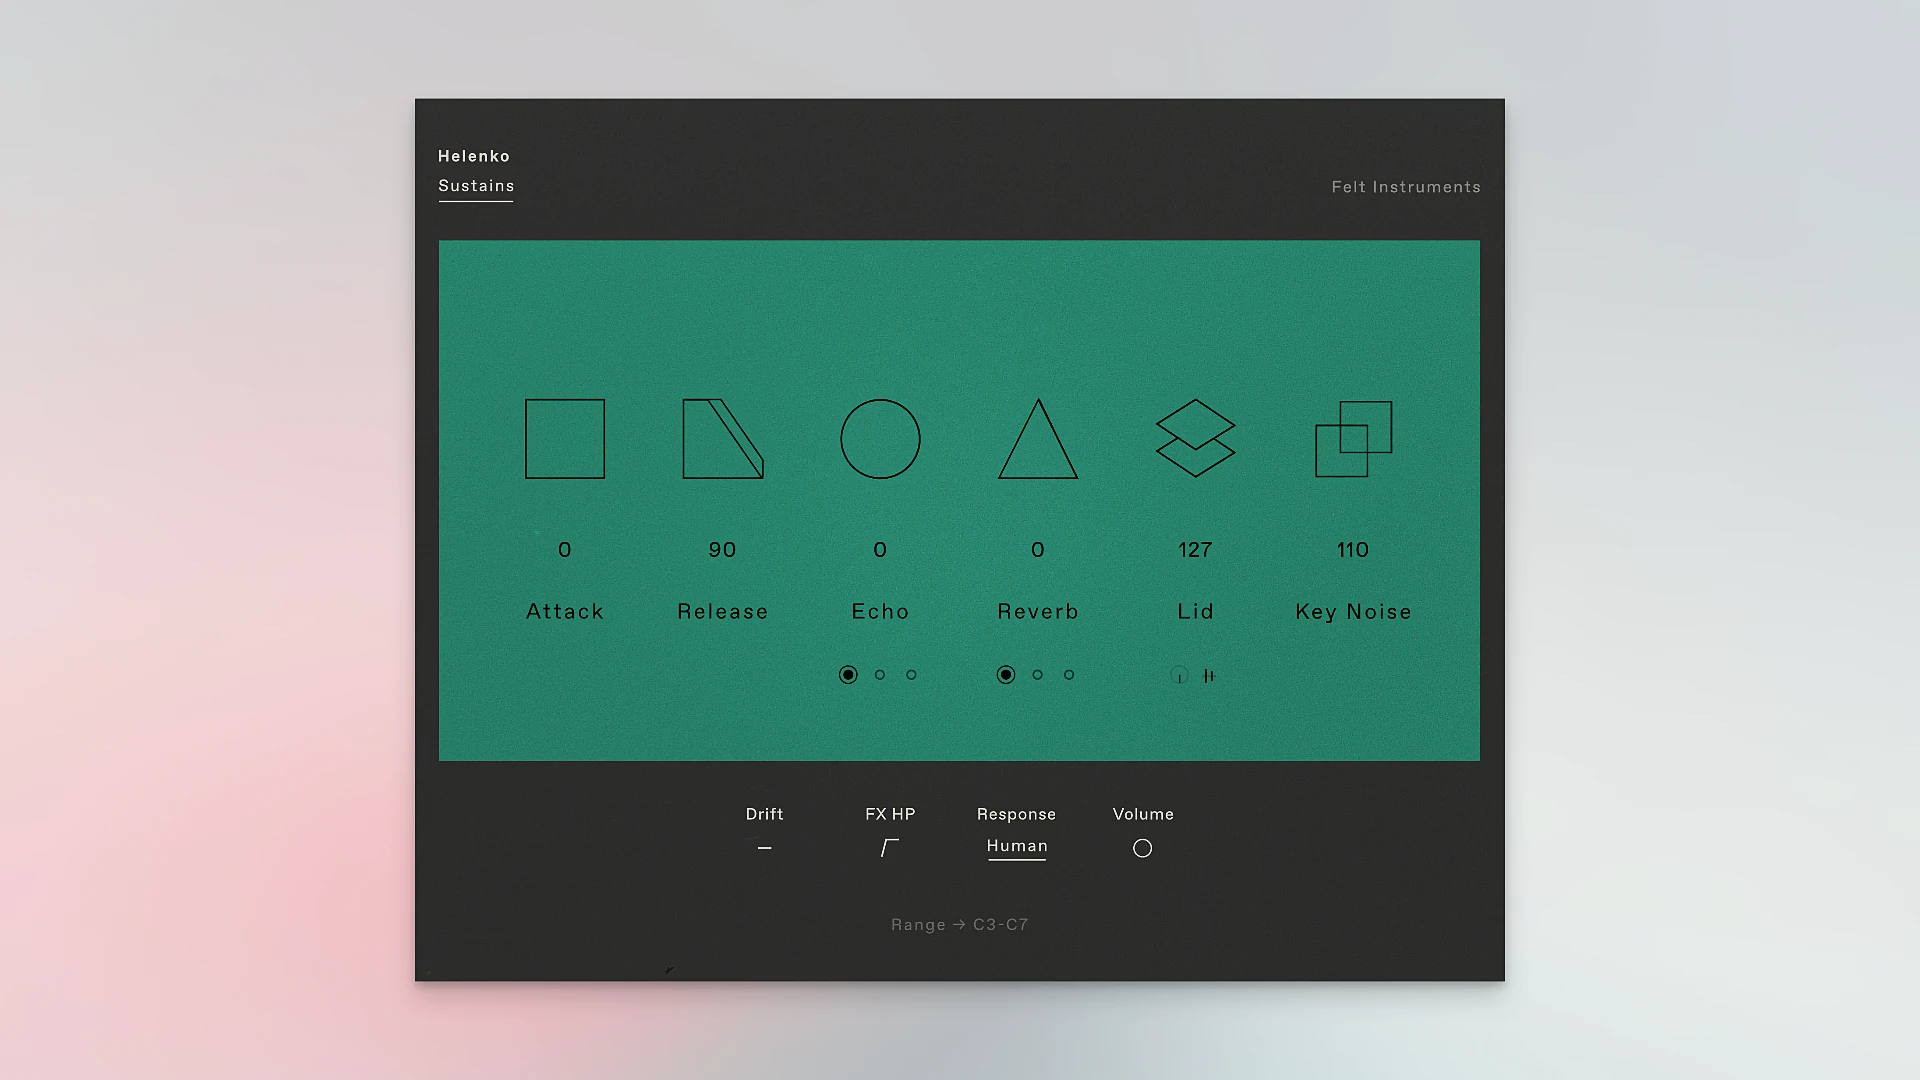The height and width of the screenshot is (1080, 1920).
Task: Click the Volume label
Action: point(1143,814)
